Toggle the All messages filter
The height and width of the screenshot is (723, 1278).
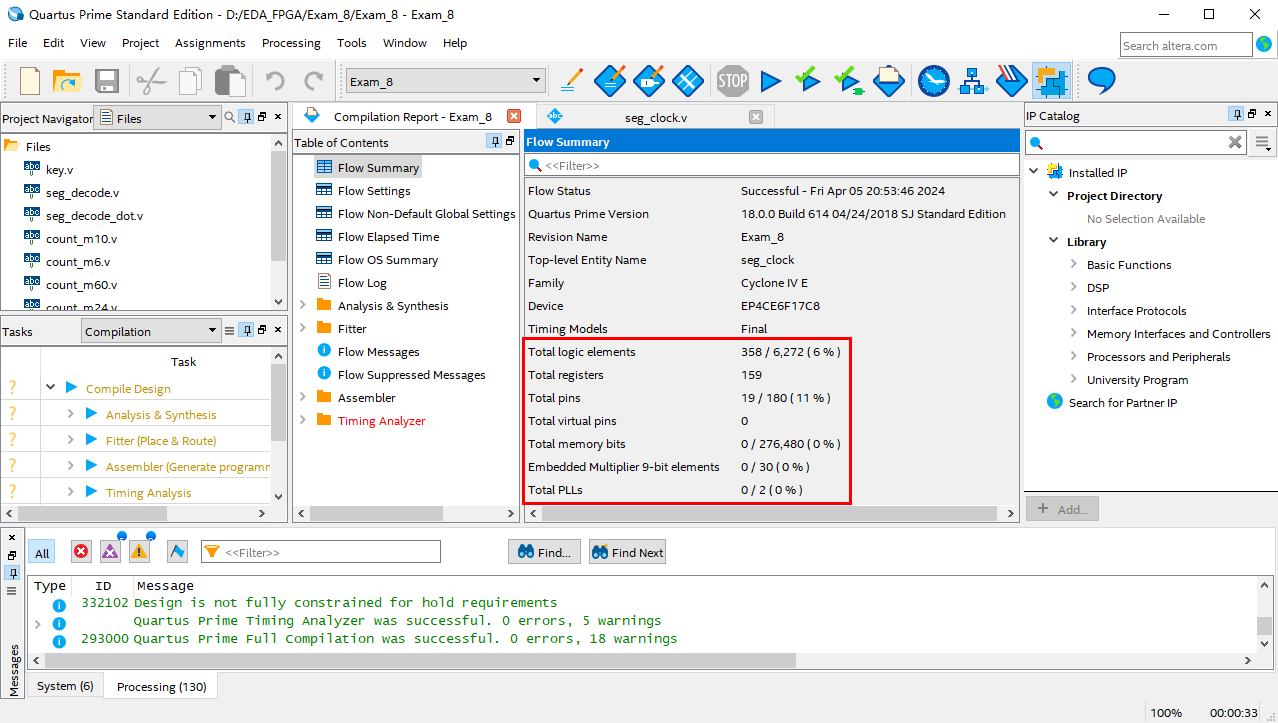pos(42,553)
